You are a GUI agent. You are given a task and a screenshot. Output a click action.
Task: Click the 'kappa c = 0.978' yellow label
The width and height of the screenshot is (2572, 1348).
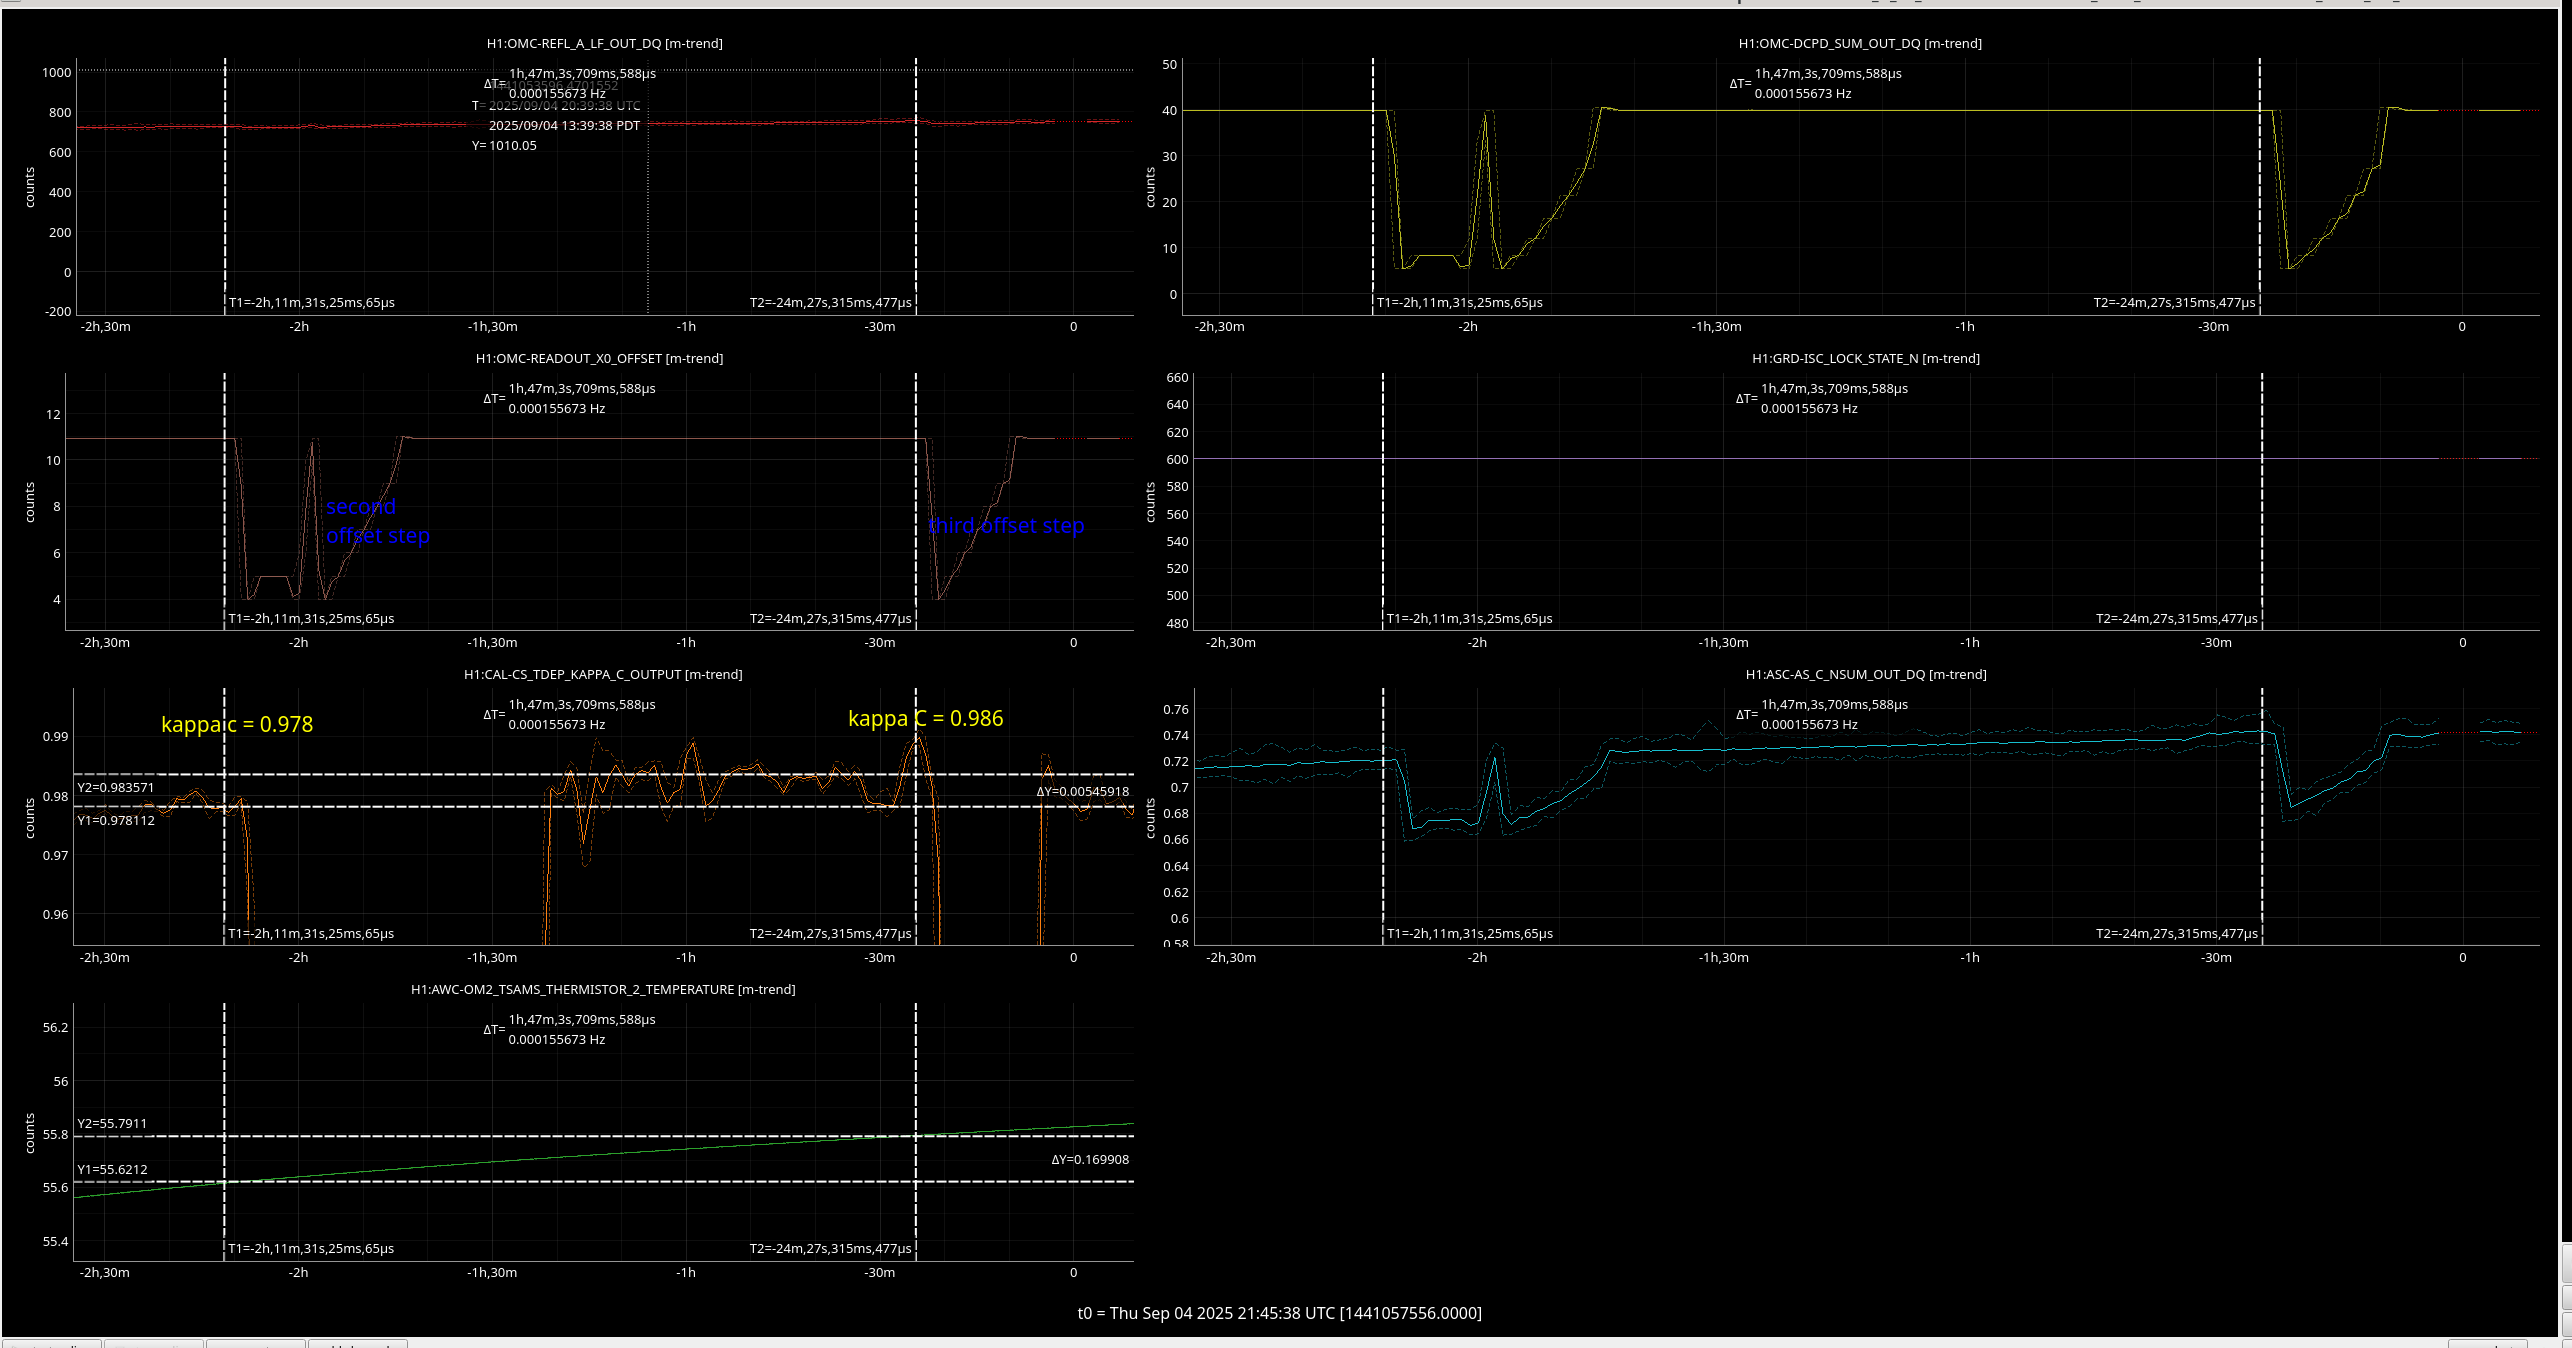tap(237, 724)
